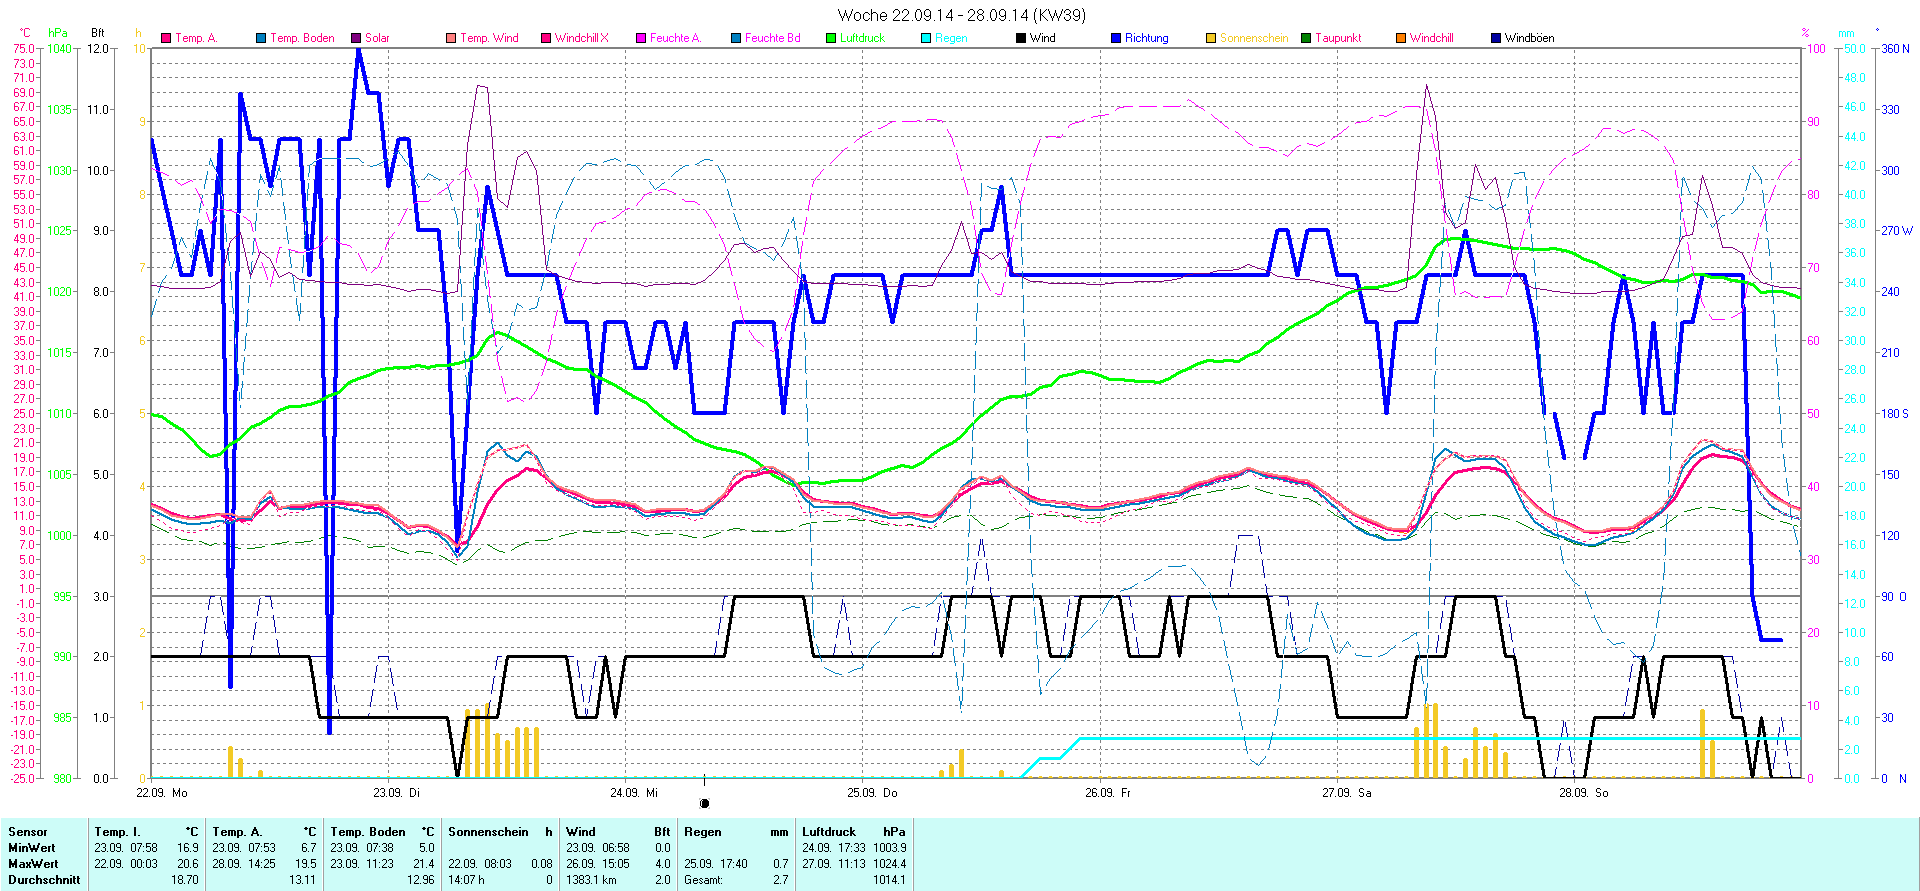Viewport: 1920px width, 891px height.
Task: Click the Taupunkt legend label
Action: click(x=1338, y=38)
